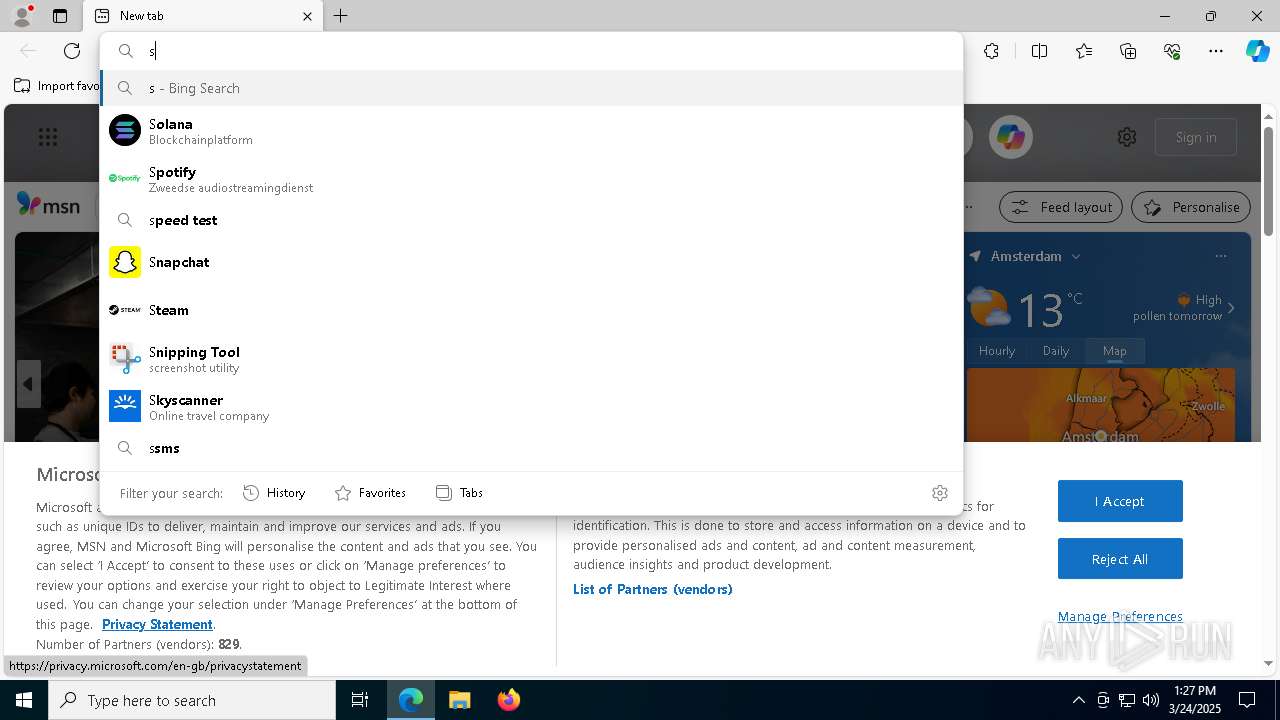The image size is (1280, 720).
Task: Show hidden tray icons chevron
Action: (x=1079, y=700)
